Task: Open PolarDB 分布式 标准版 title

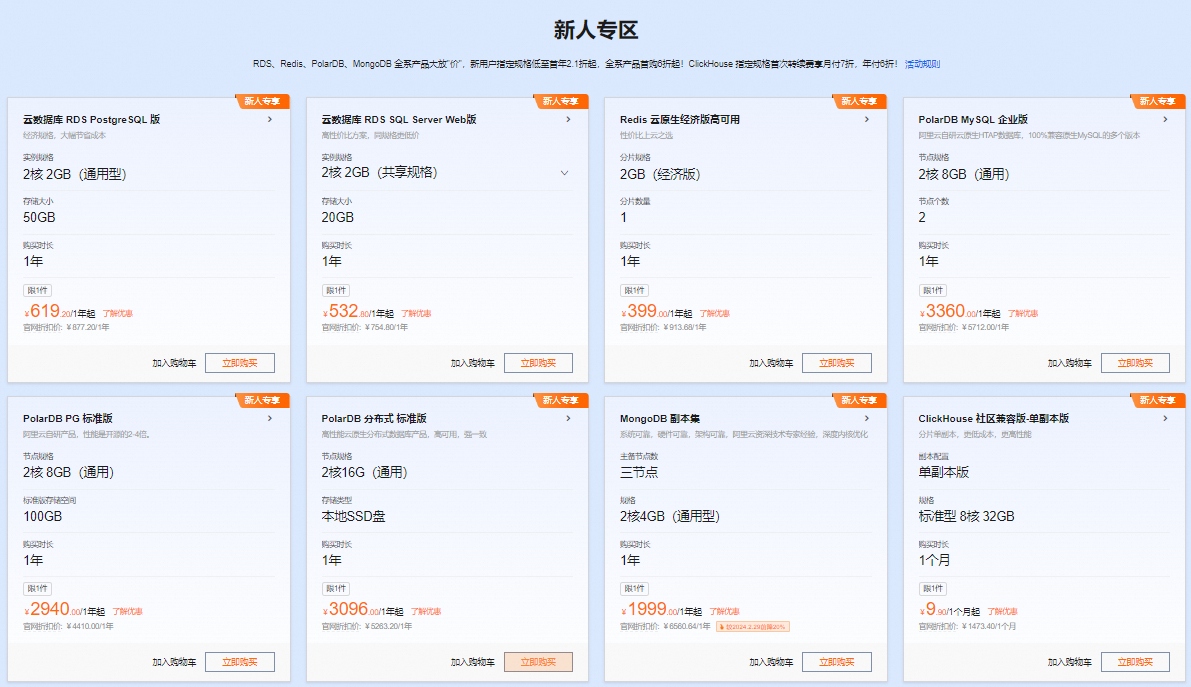Action: (x=374, y=418)
